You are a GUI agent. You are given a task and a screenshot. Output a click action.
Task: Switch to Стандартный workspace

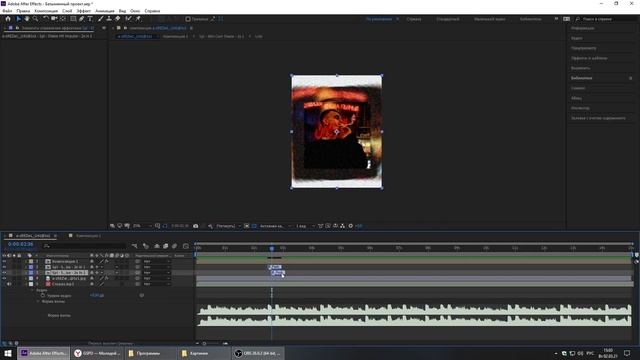[448, 19]
